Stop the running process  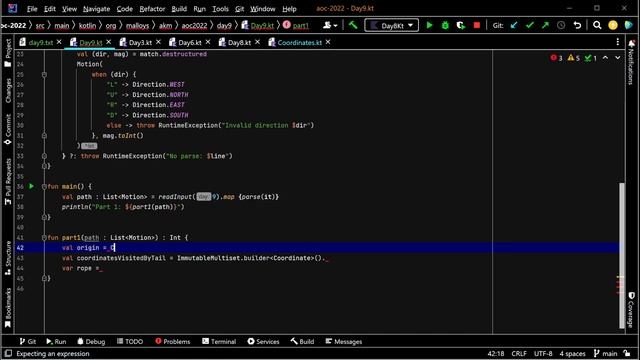[477, 25]
